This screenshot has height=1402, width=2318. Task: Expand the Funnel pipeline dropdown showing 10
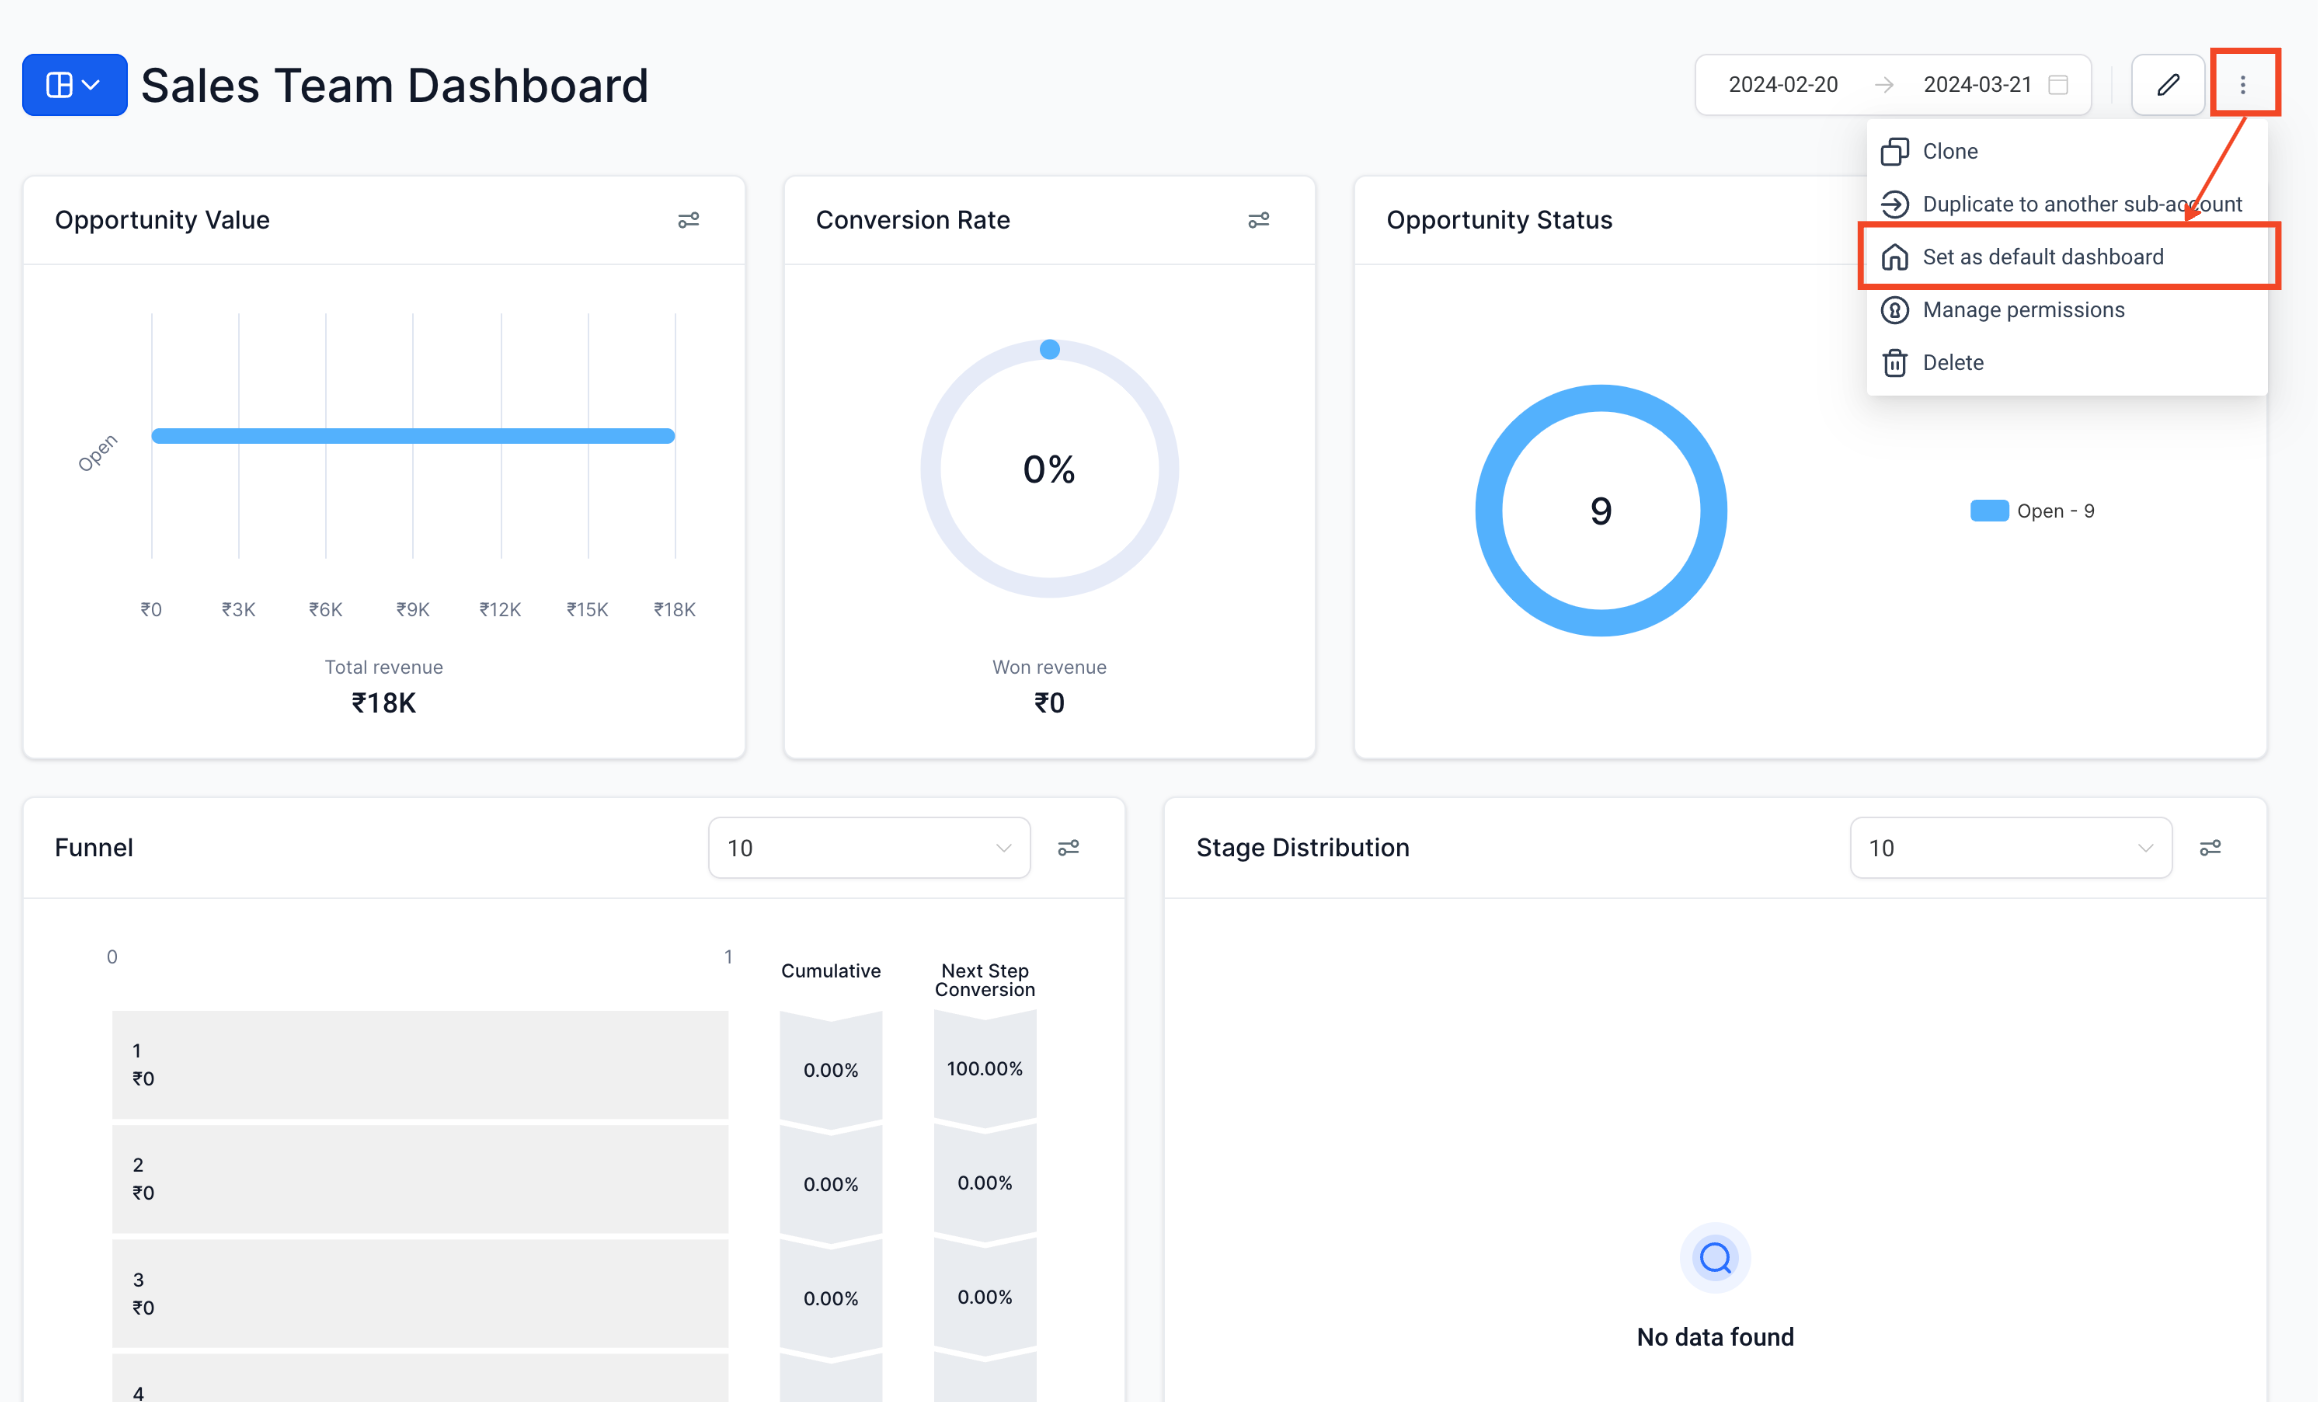(869, 848)
